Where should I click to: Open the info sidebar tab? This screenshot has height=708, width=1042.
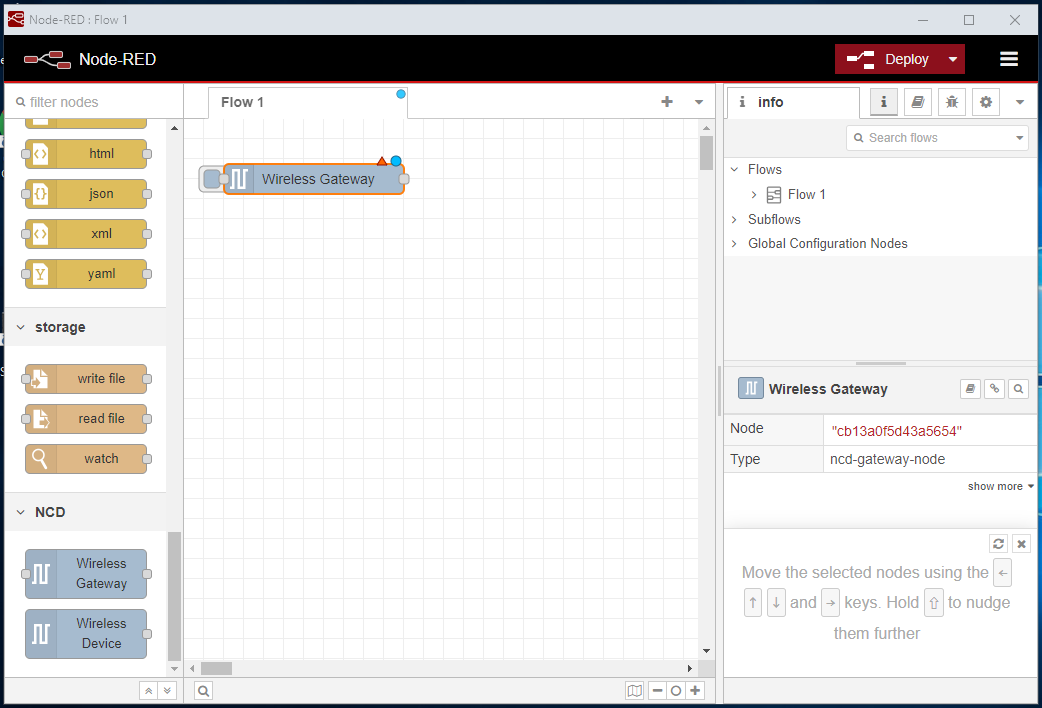point(791,102)
